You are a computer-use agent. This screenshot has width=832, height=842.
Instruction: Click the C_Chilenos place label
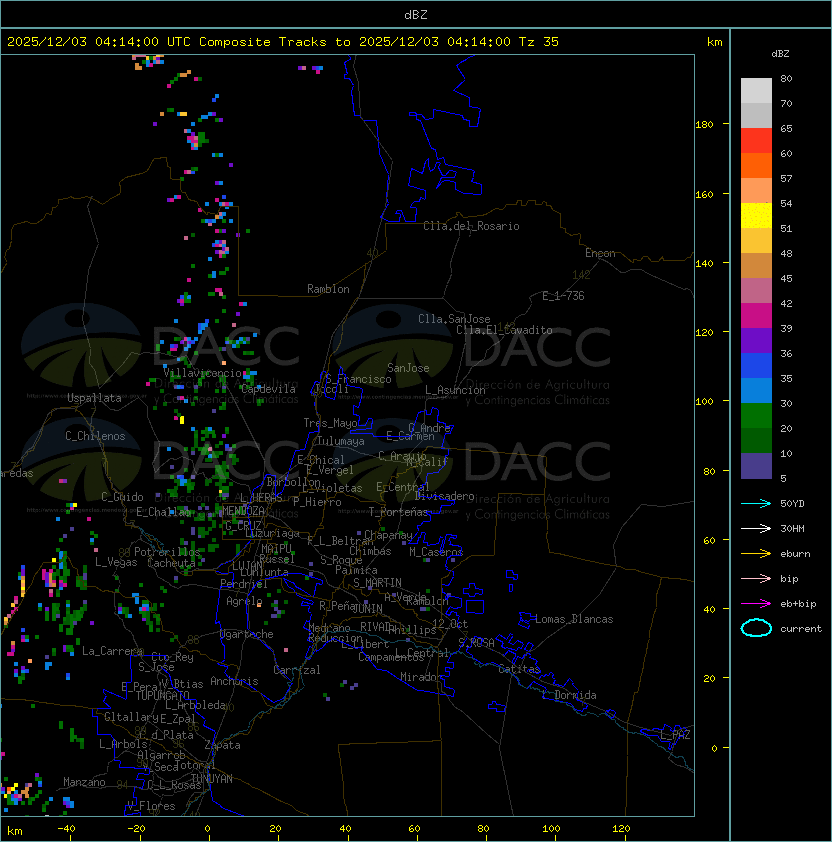pyautogui.click(x=95, y=436)
